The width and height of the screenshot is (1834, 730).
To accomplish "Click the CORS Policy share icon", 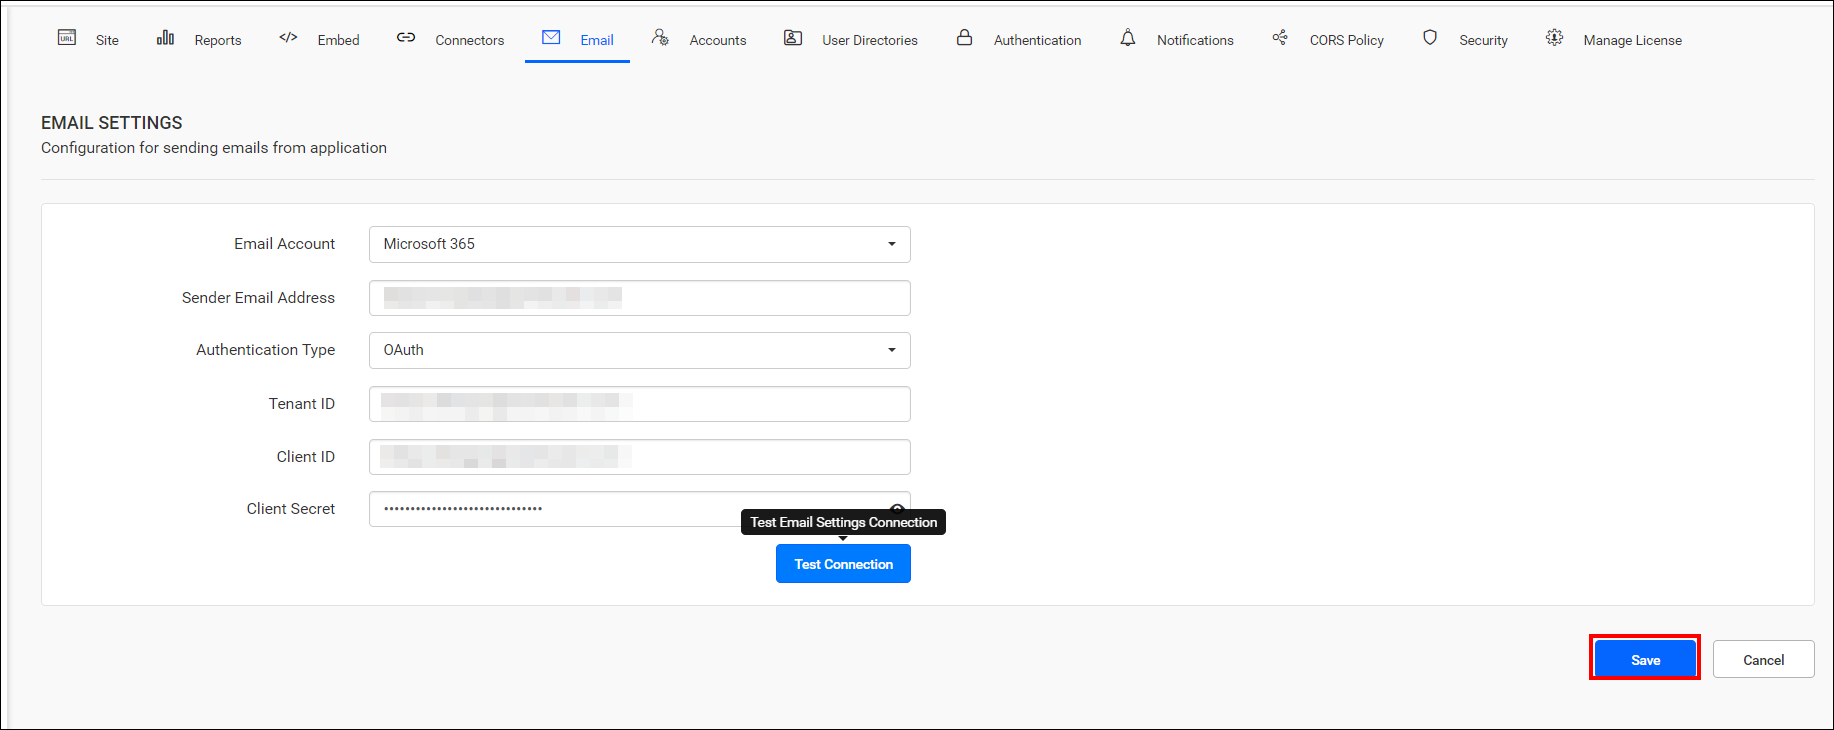I will click(1280, 38).
